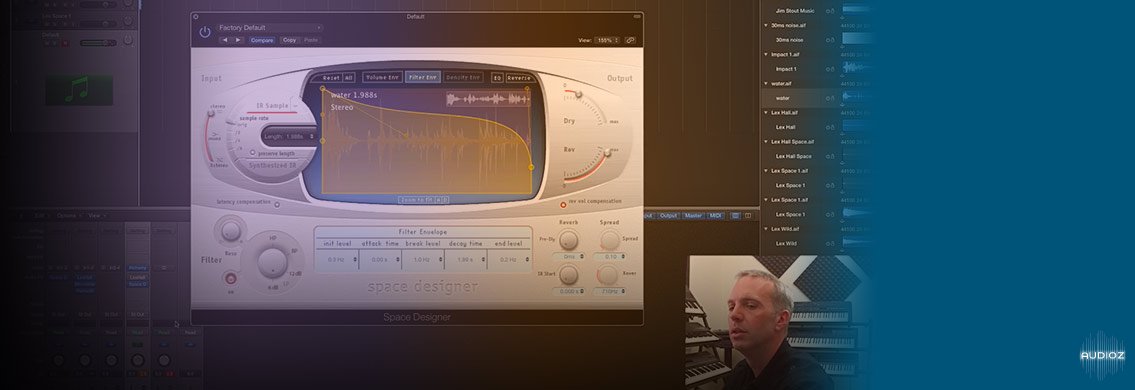The height and width of the screenshot is (390, 1135).
Task: Click the Dry output level slider handle
Action: 578,94
